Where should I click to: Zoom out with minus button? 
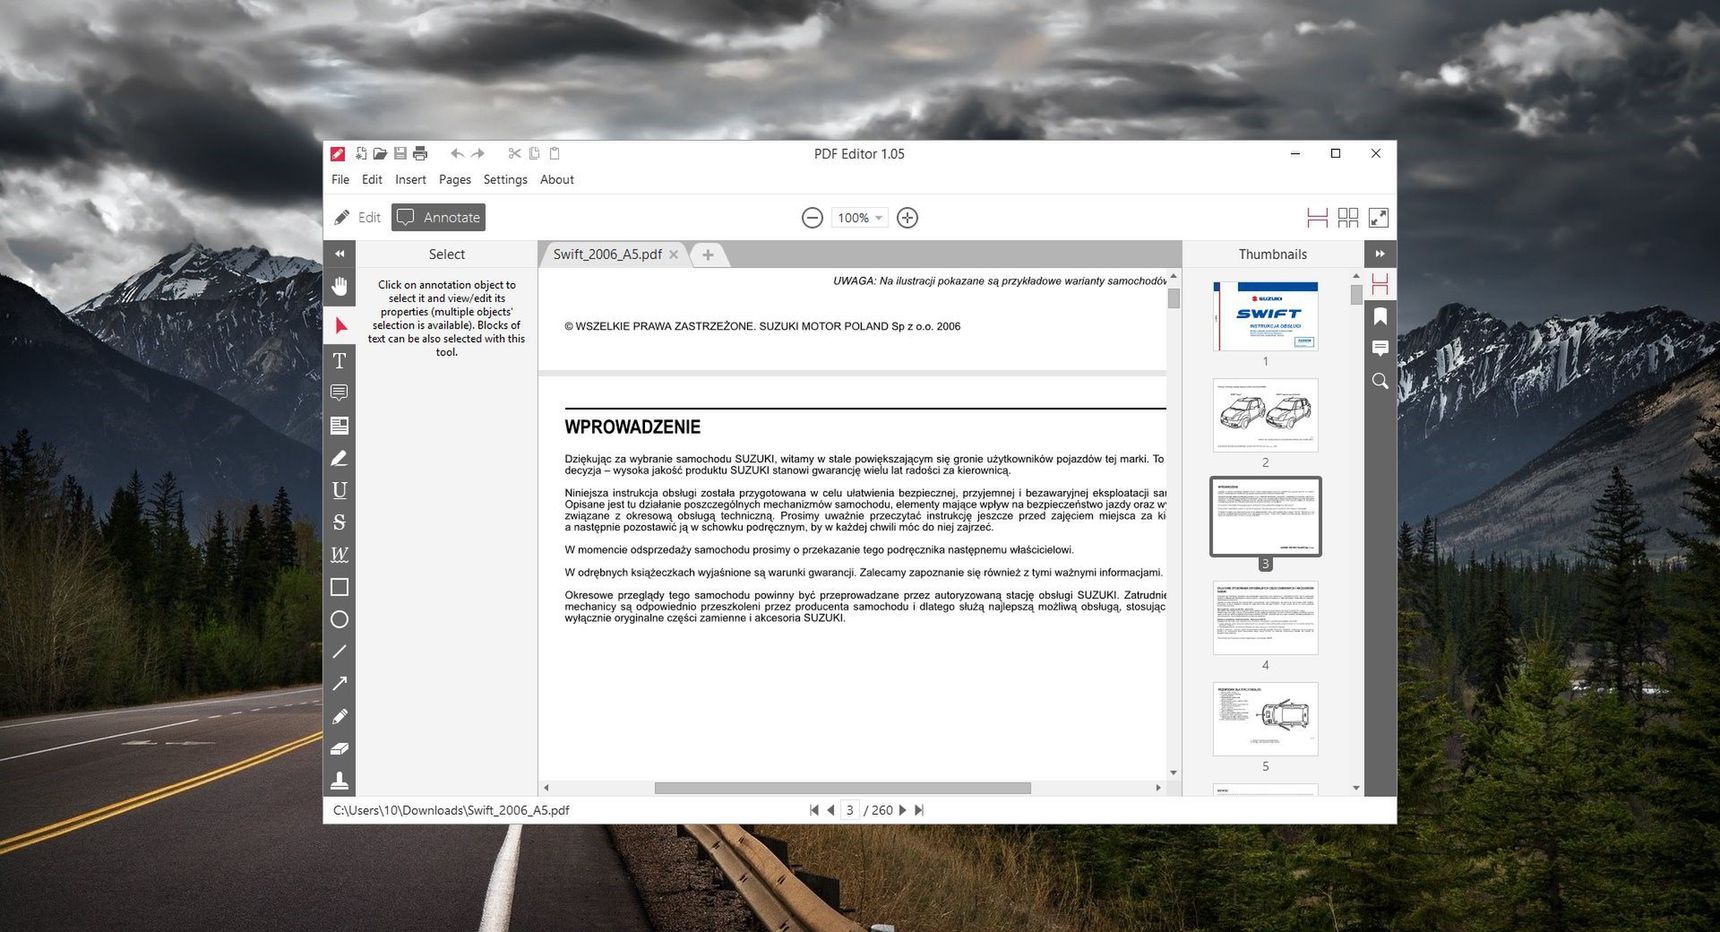point(812,218)
